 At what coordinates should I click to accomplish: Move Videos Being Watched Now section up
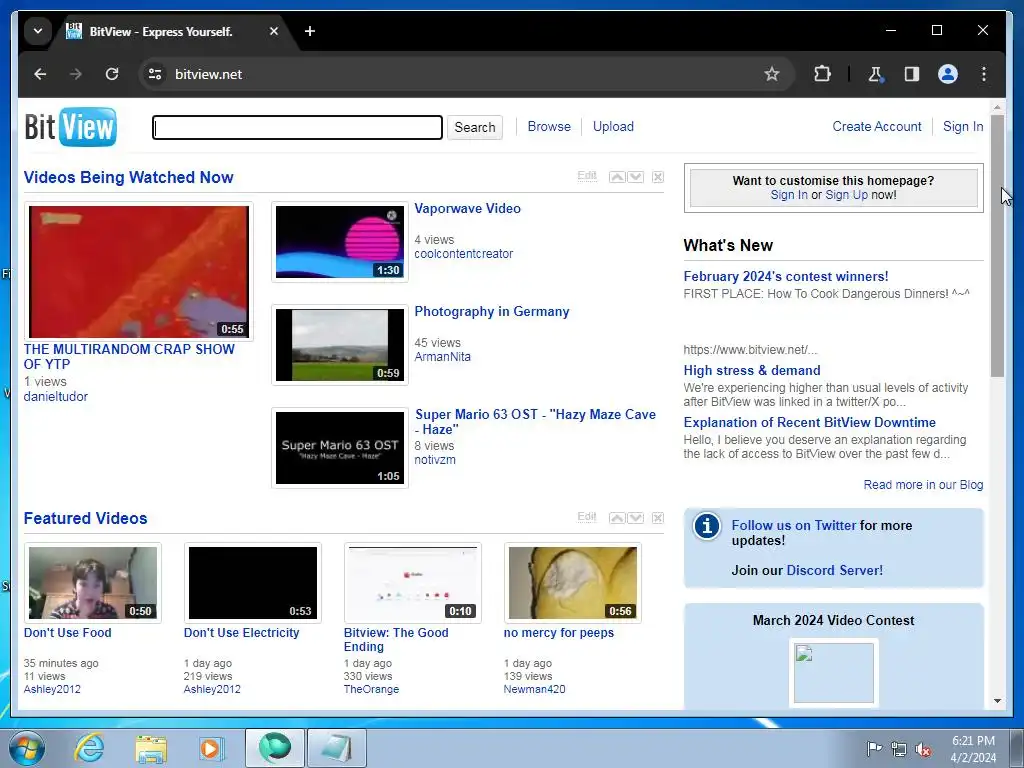point(617,177)
